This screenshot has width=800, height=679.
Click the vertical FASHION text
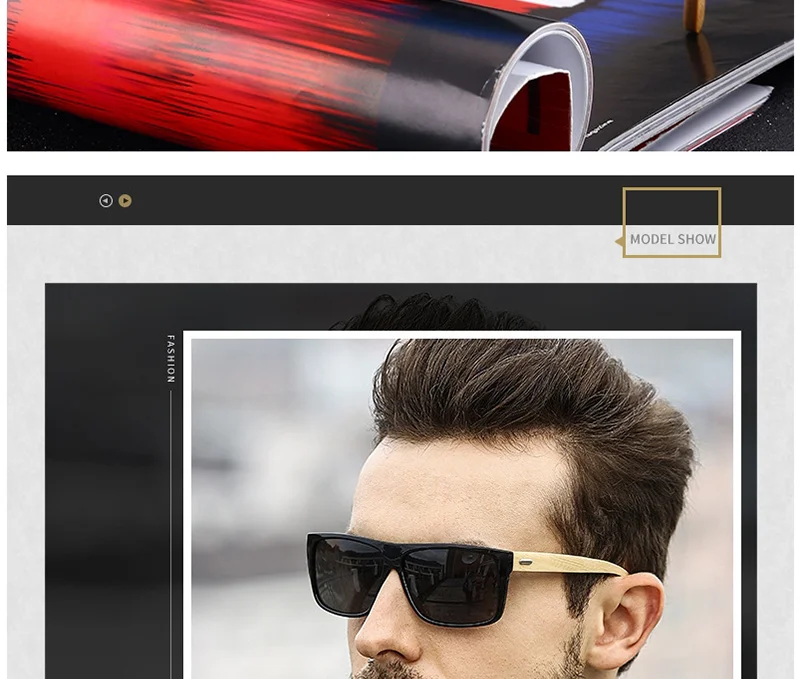(x=171, y=359)
